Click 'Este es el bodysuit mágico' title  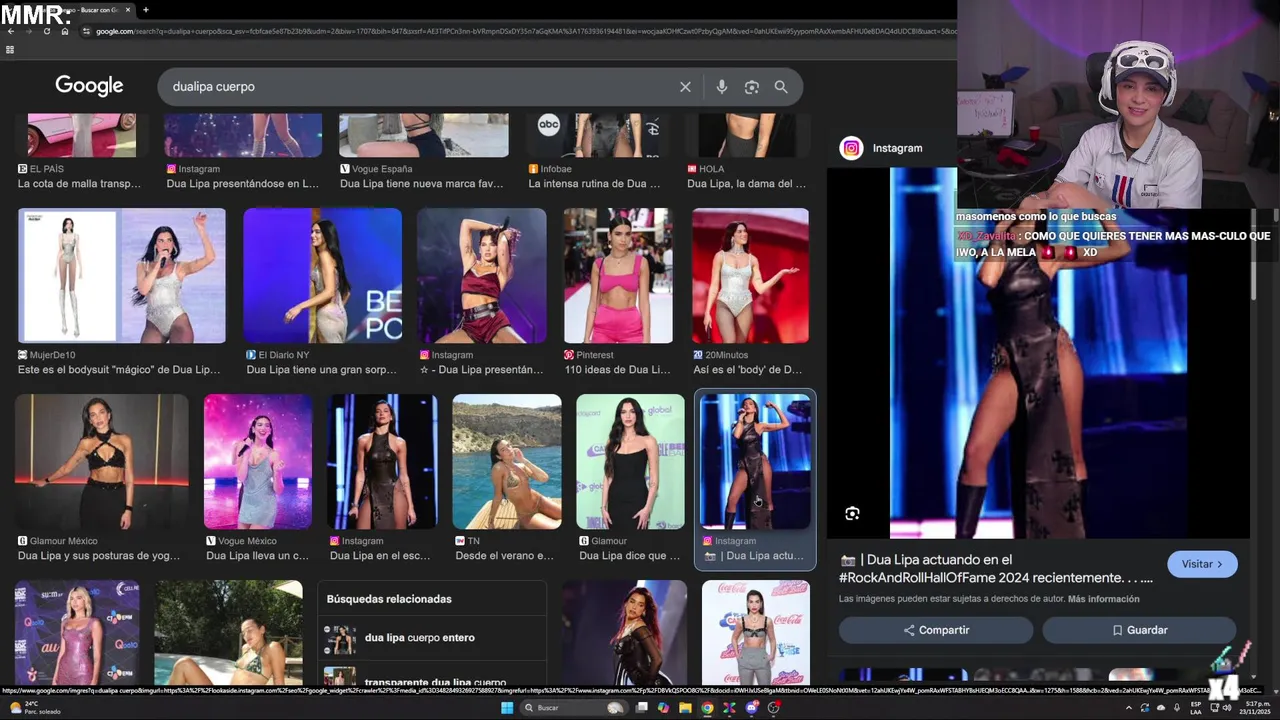coord(119,370)
